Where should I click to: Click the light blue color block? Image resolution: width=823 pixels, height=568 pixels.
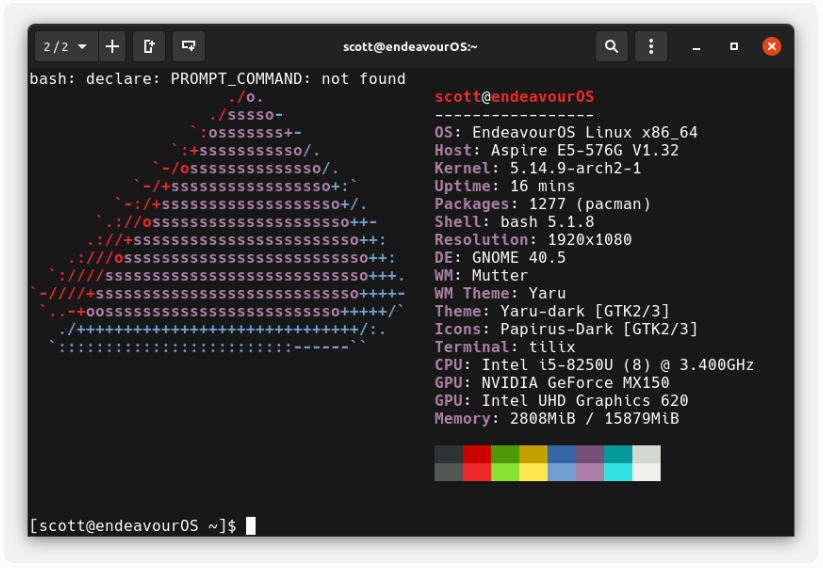click(x=562, y=472)
